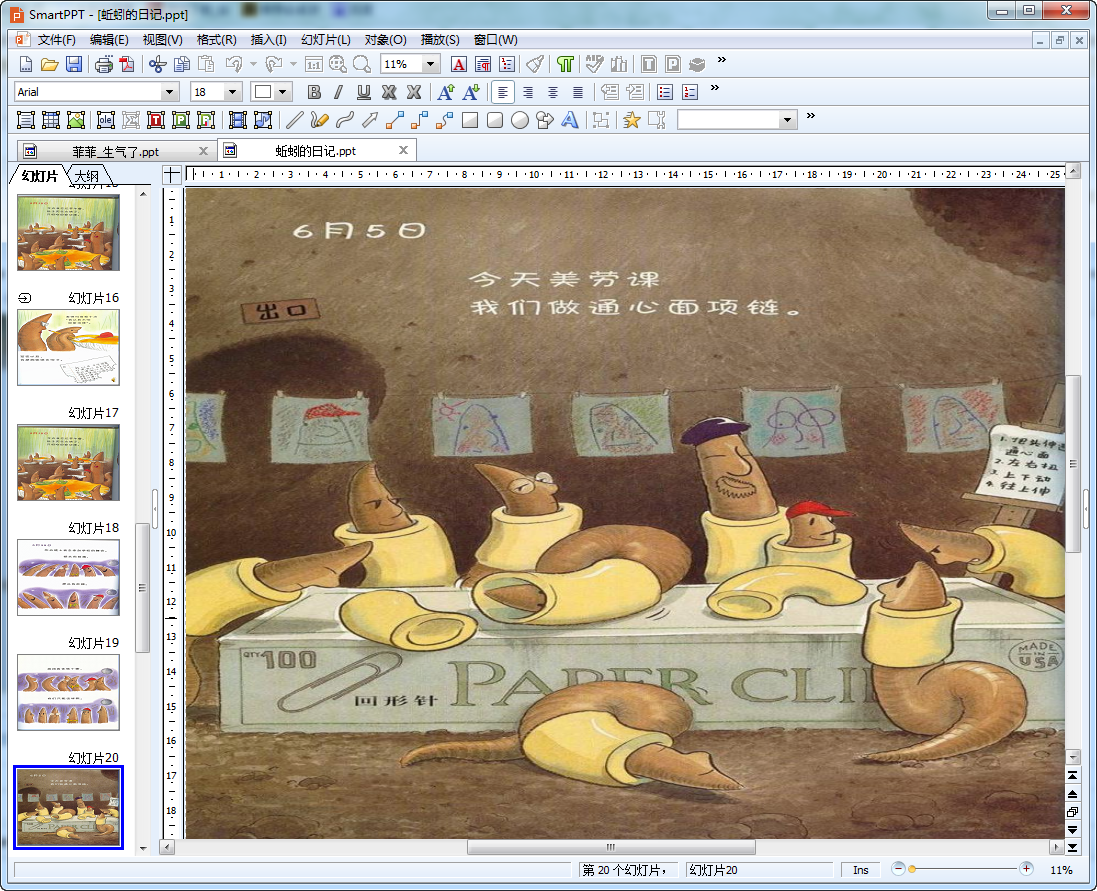This screenshot has width=1097, height=891.
Task: Switch to 大纲 outline tab
Action: coord(87,176)
